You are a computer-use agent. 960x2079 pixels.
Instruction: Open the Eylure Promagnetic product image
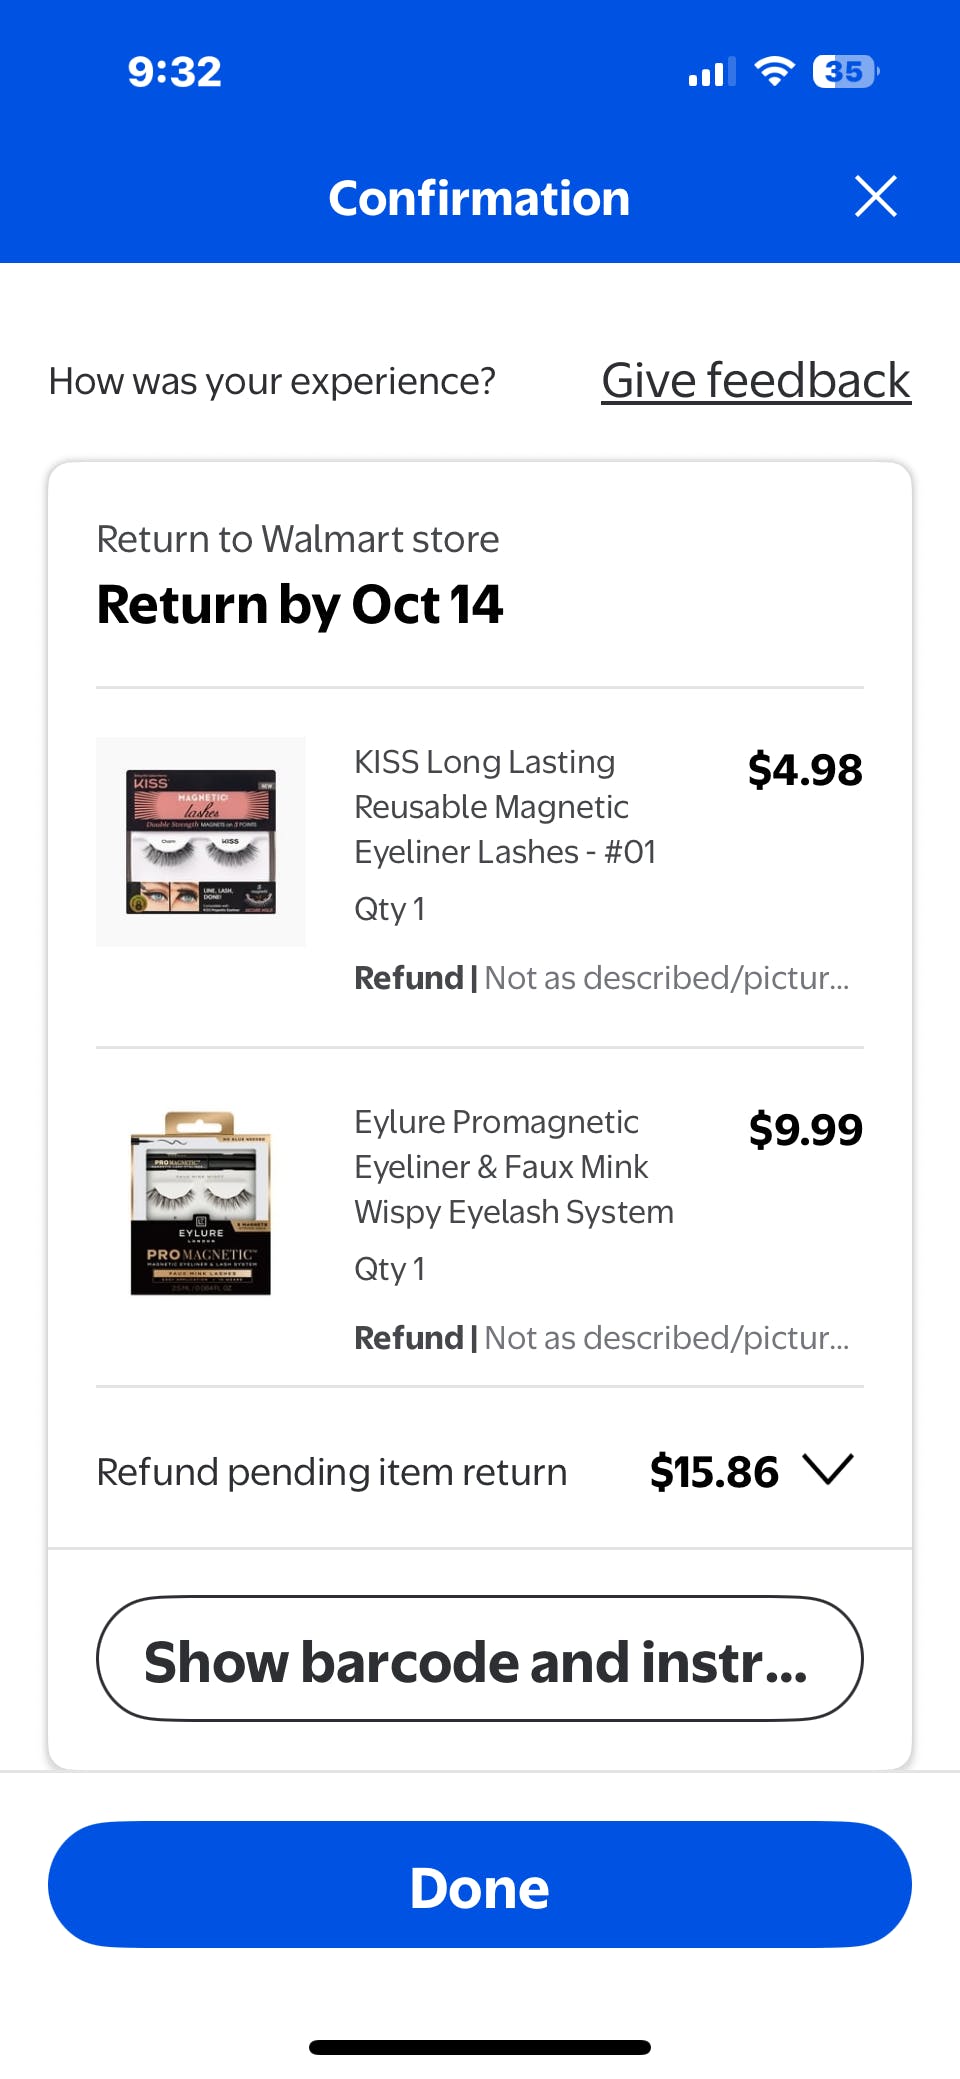(x=201, y=1203)
